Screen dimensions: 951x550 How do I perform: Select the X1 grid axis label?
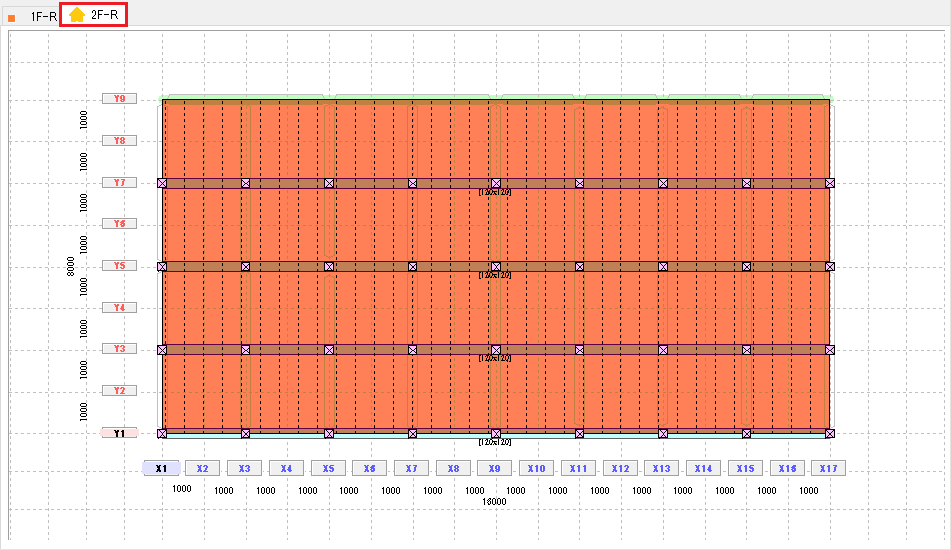pos(161,468)
